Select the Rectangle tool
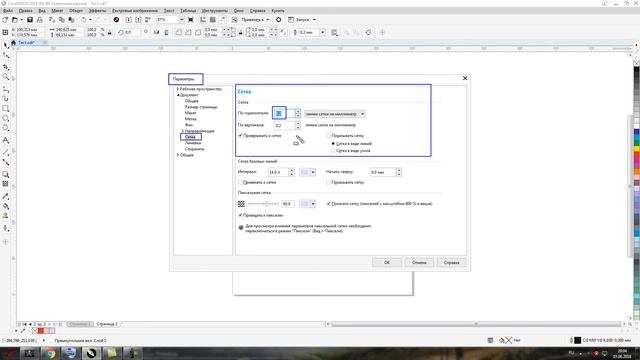Viewport: 640px width, 360px height. (x=6, y=109)
